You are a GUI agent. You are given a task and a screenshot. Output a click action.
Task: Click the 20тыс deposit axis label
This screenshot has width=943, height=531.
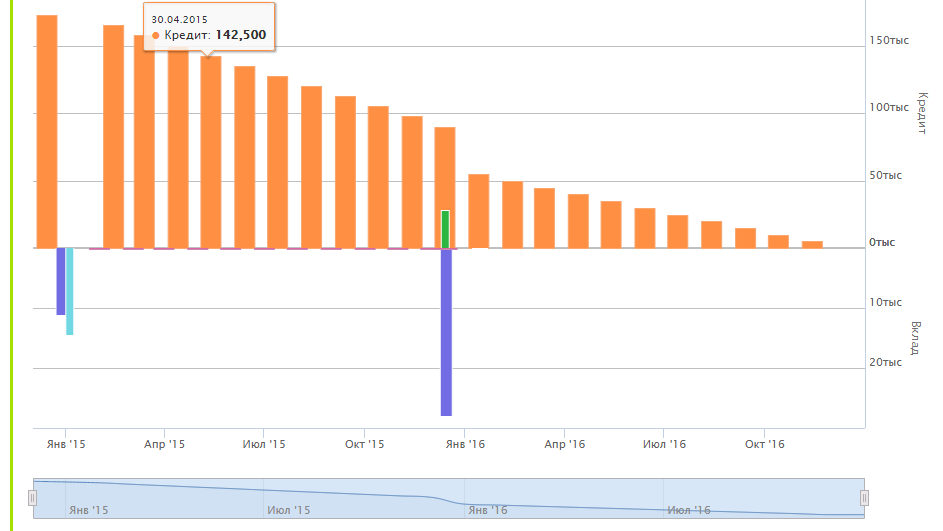(885, 362)
